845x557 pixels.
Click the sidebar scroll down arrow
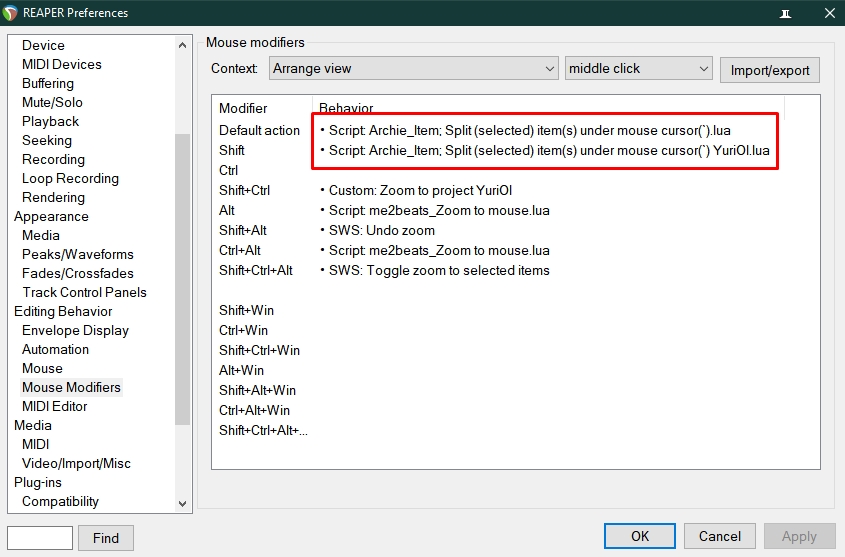pos(183,504)
